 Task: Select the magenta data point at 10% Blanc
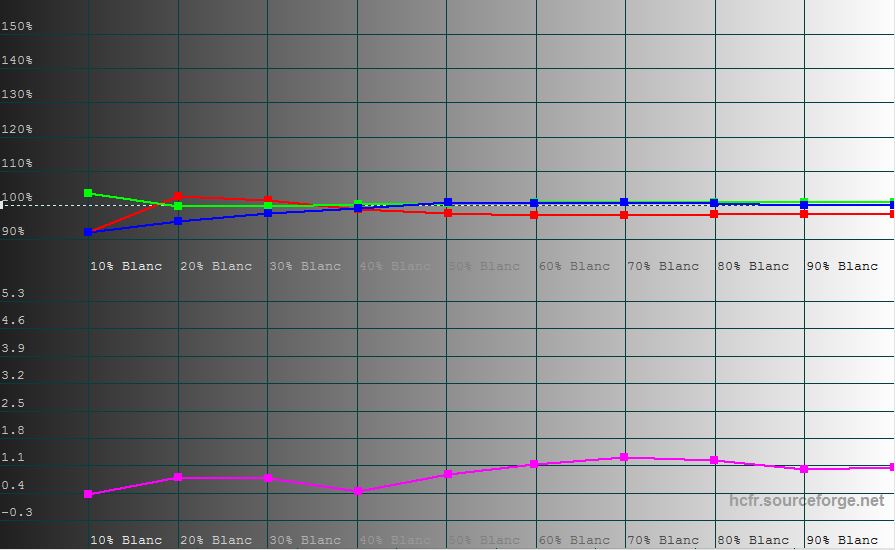[88, 494]
